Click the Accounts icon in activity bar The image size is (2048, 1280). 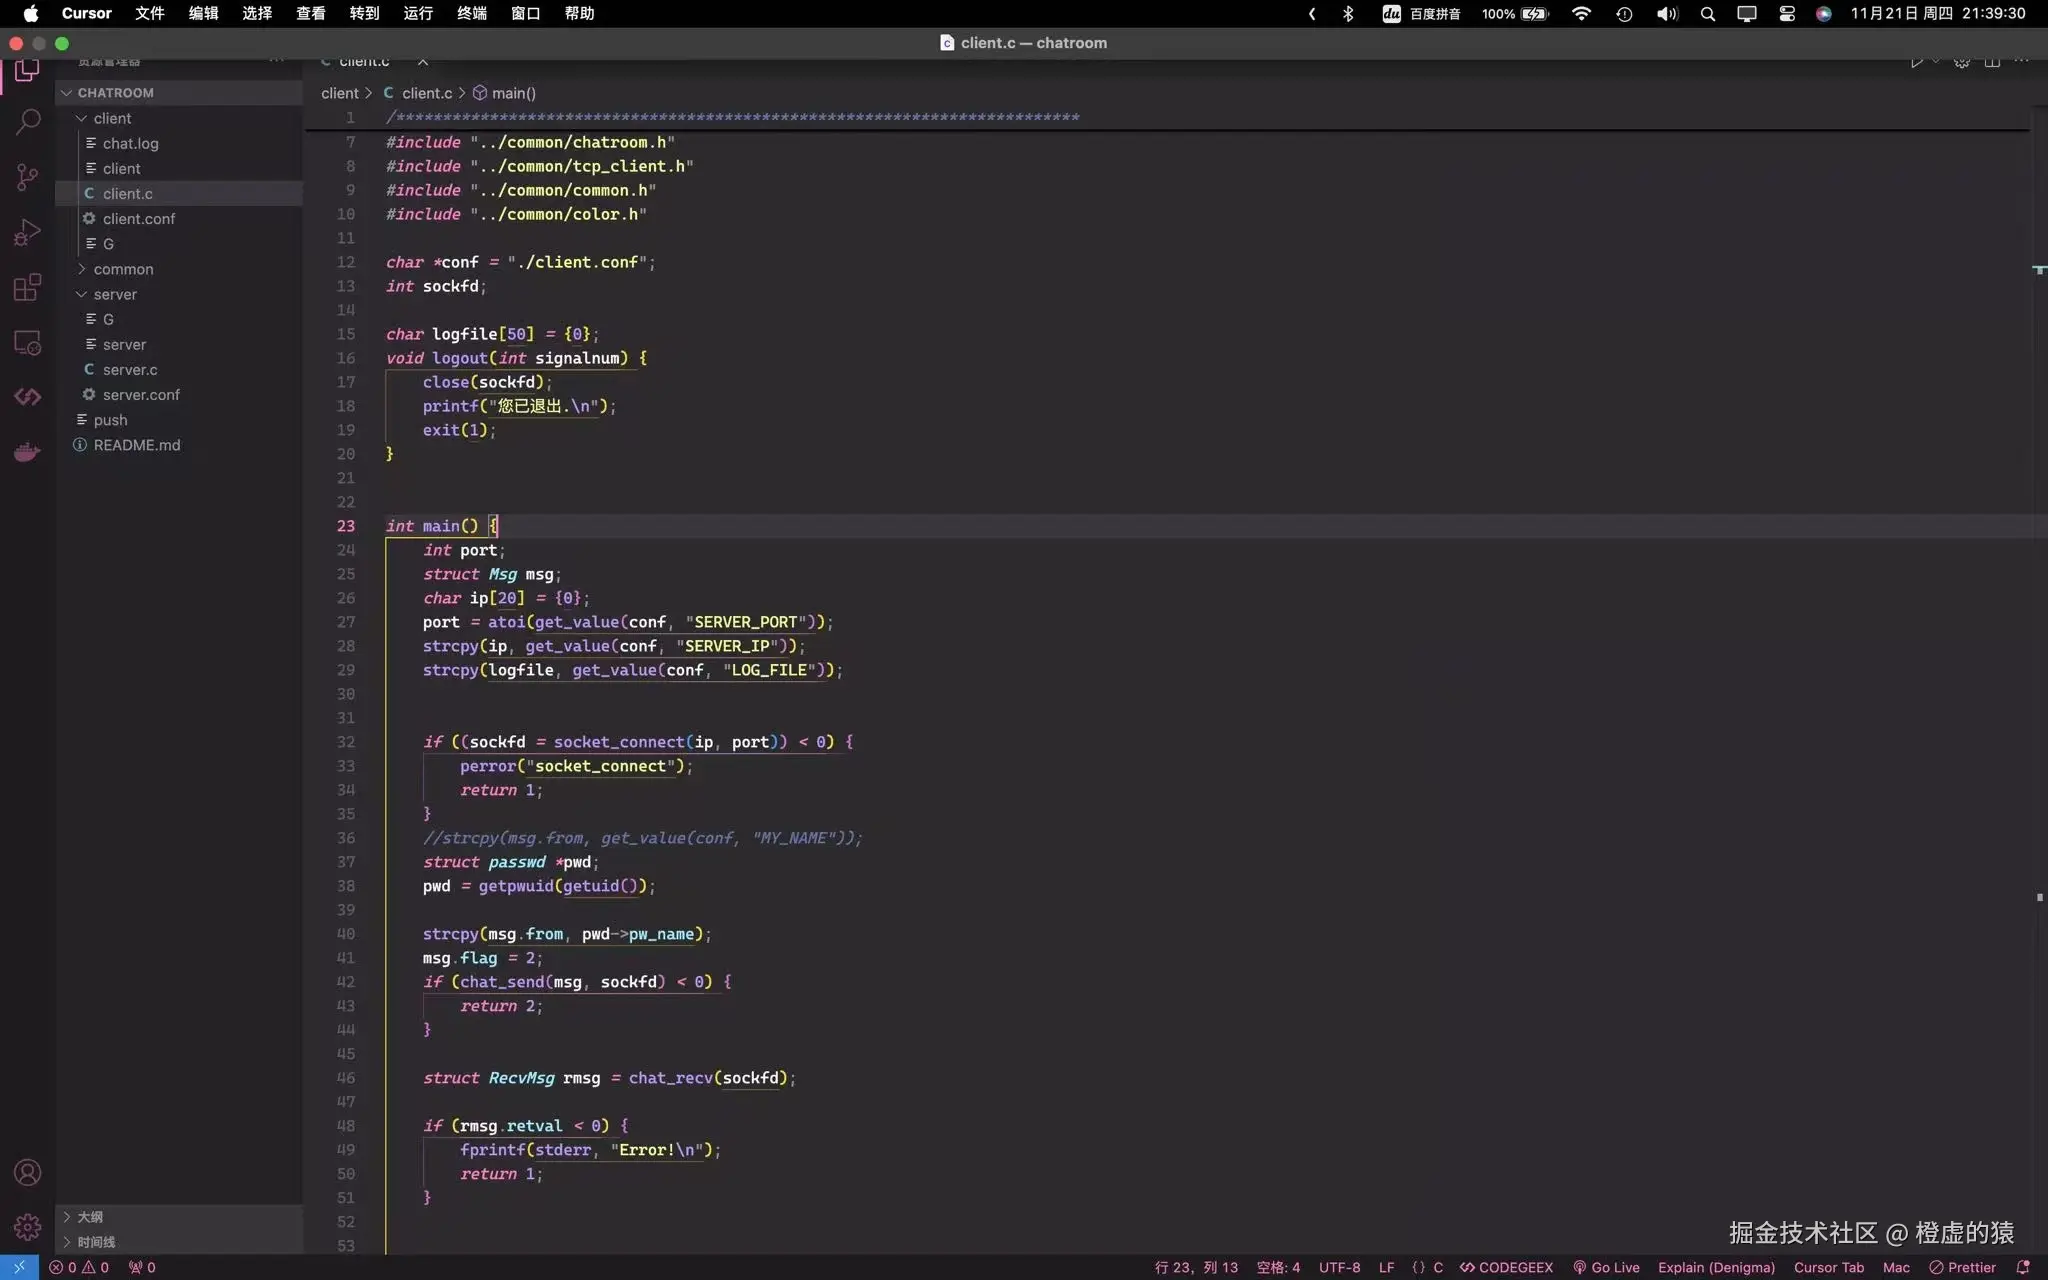click(27, 1172)
